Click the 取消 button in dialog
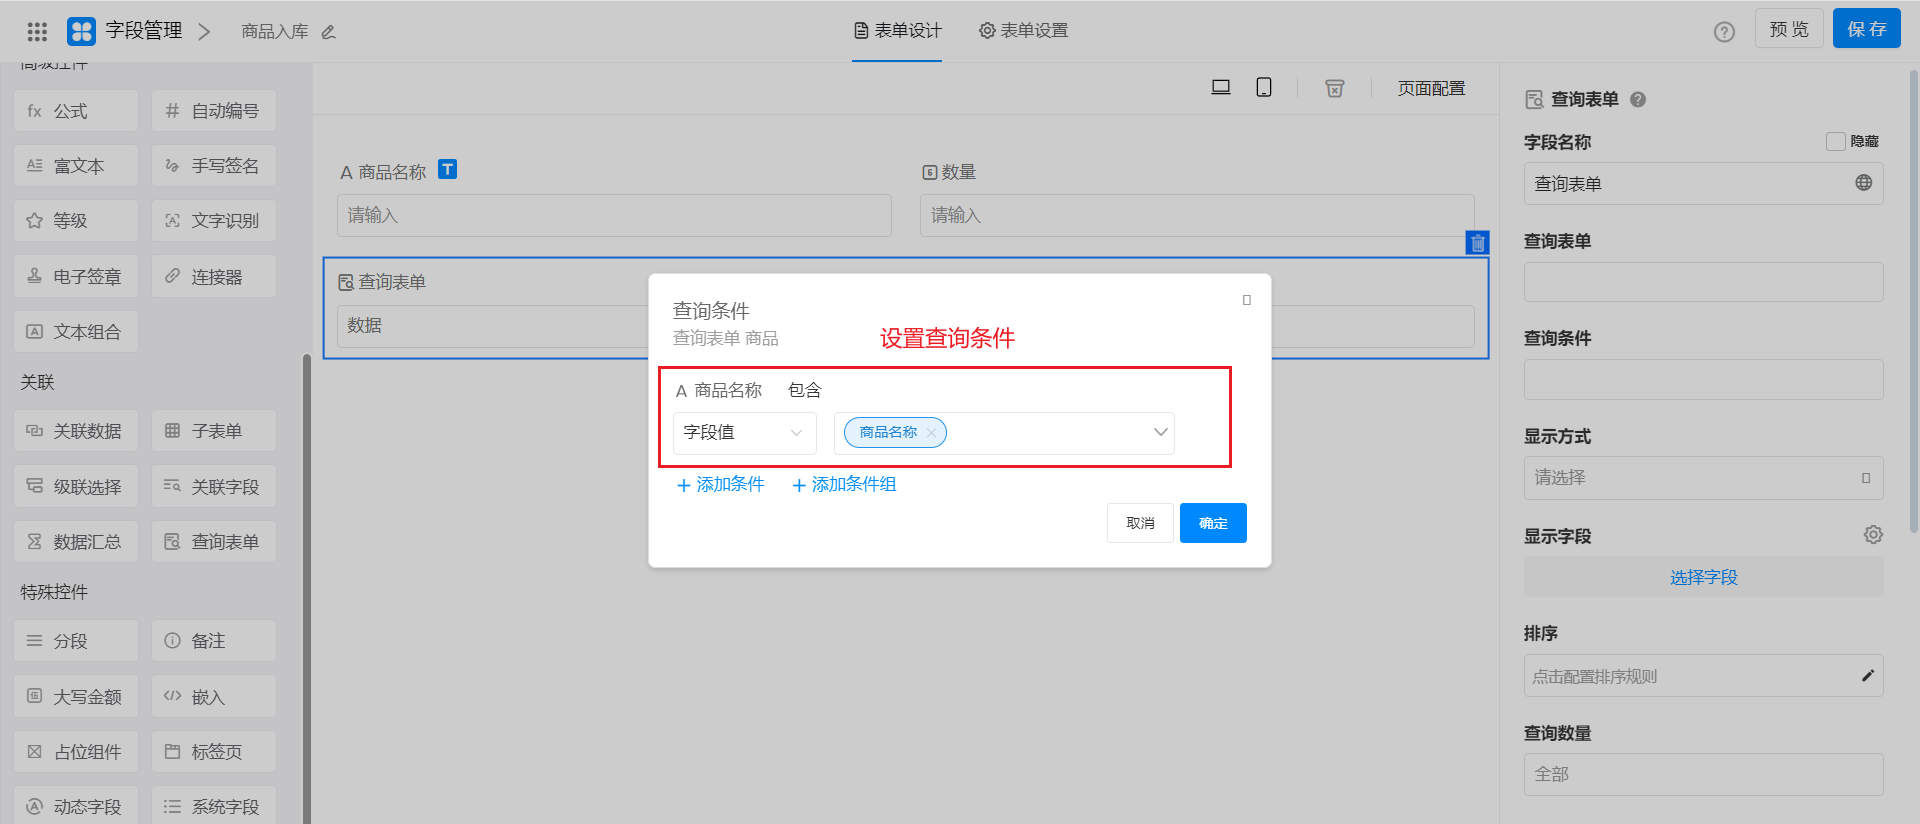The height and width of the screenshot is (824, 1920). (x=1140, y=523)
